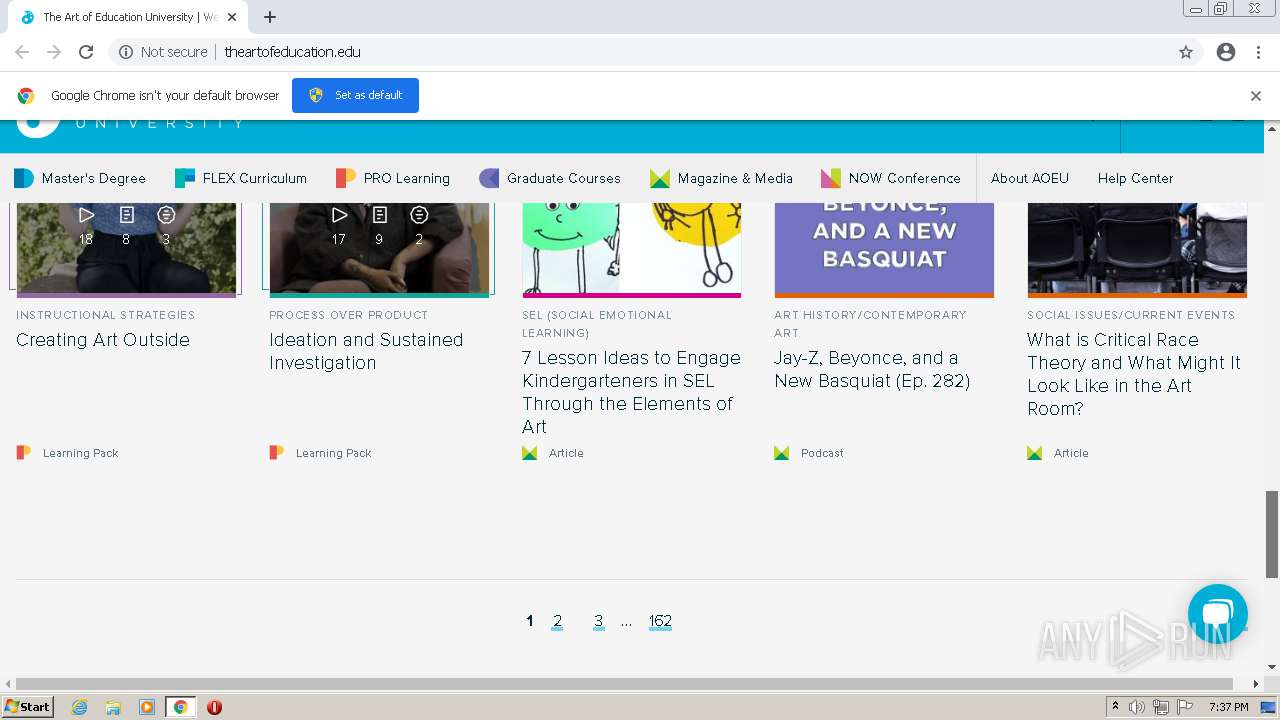Go to pagination page 3
This screenshot has width=1280, height=720.
598,621
